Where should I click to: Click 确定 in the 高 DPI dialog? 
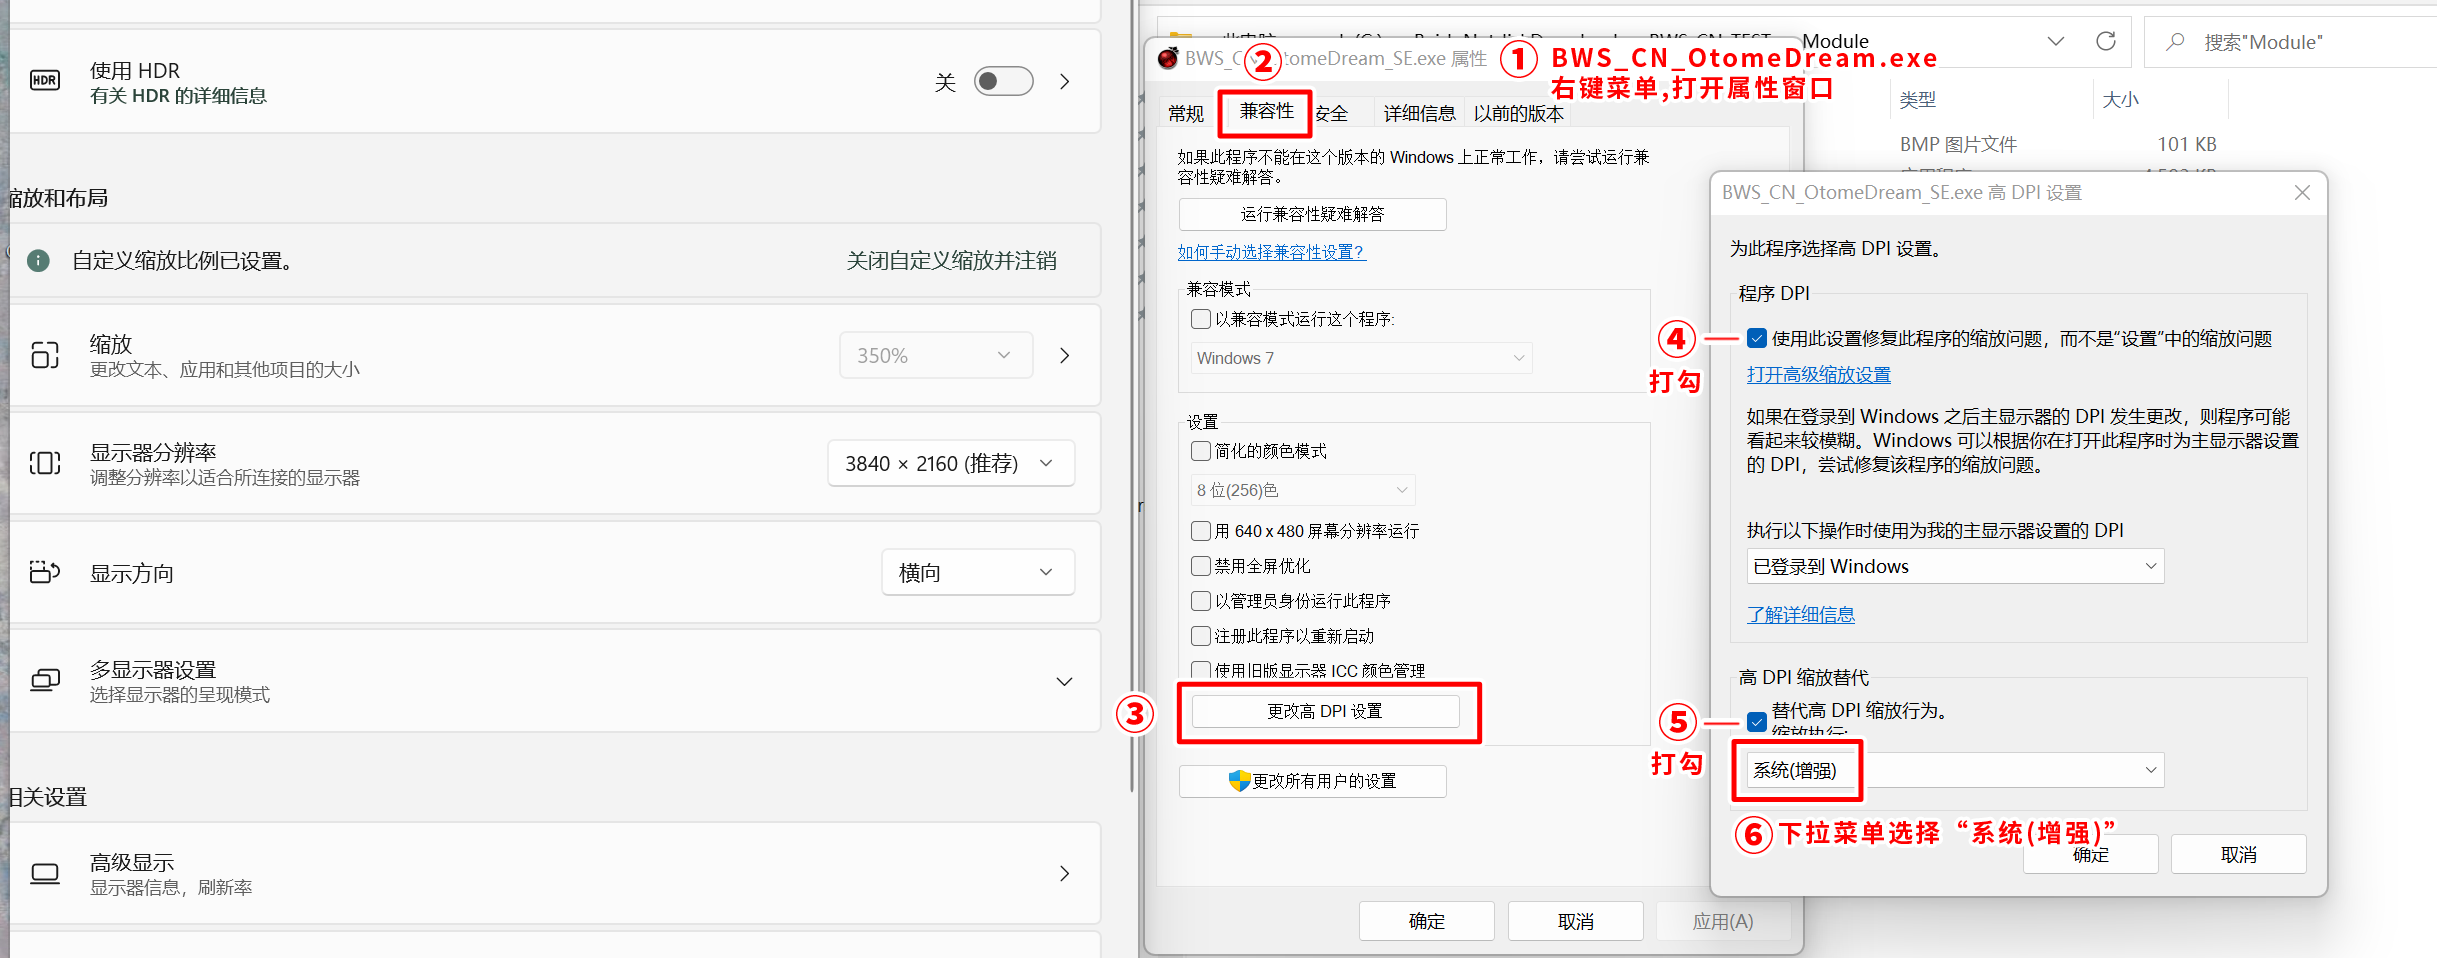click(2090, 855)
